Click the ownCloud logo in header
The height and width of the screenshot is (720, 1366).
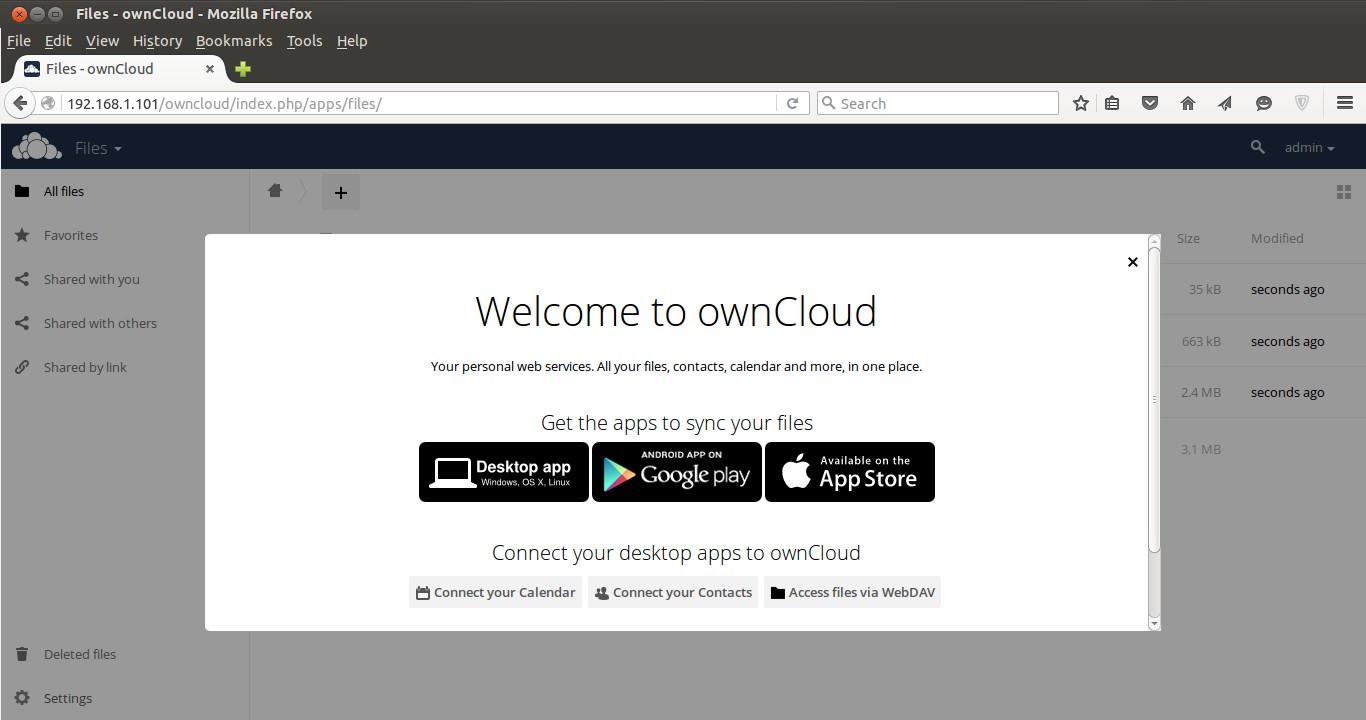pos(37,147)
